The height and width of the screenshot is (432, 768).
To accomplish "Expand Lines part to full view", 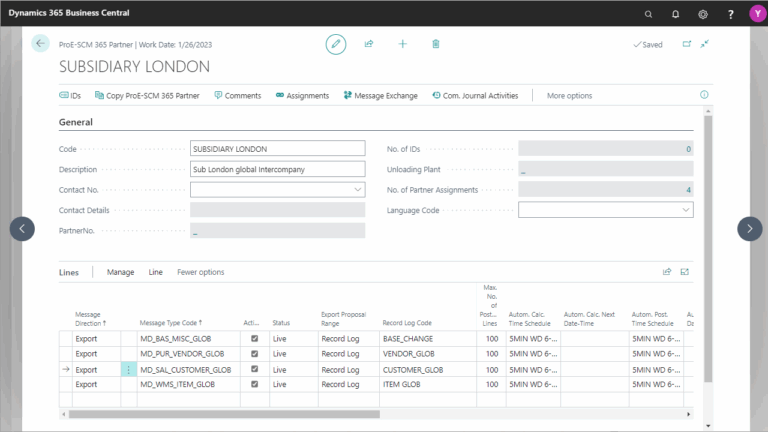I will tap(684, 272).
